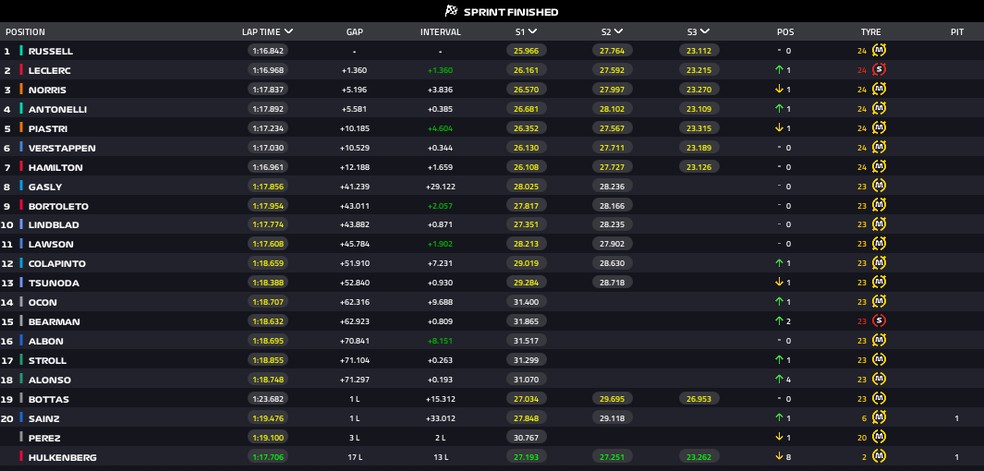Click Sainz's medium tyre icon
984x471 pixels.
coord(879,418)
